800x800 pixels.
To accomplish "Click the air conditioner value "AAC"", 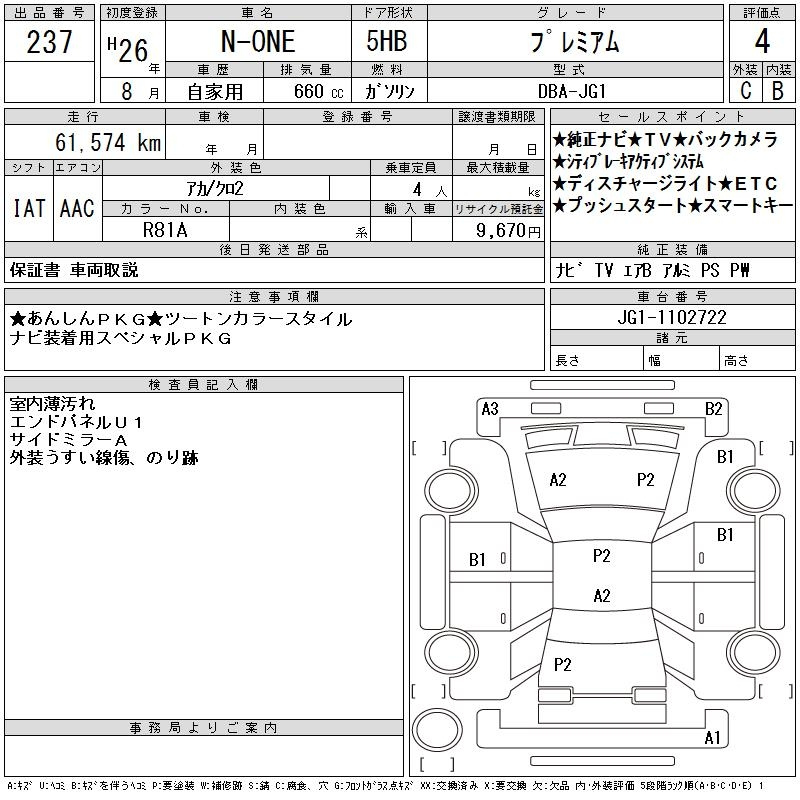I will [77, 208].
